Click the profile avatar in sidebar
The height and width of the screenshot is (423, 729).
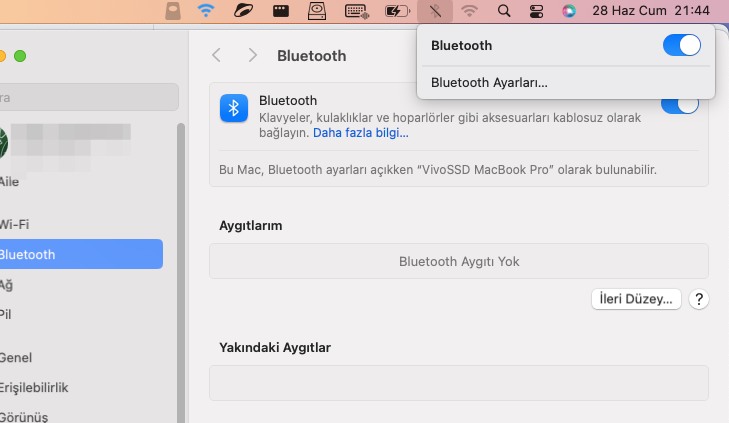pos(4,142)
